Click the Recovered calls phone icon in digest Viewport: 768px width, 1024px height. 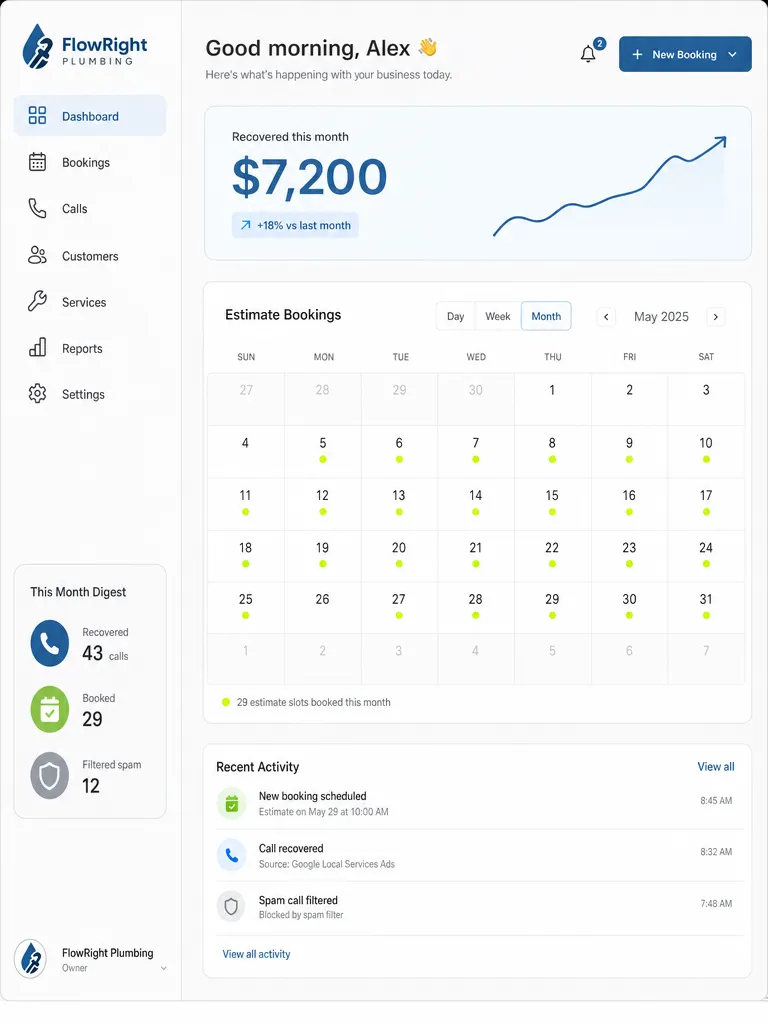(x=50, y=643)
